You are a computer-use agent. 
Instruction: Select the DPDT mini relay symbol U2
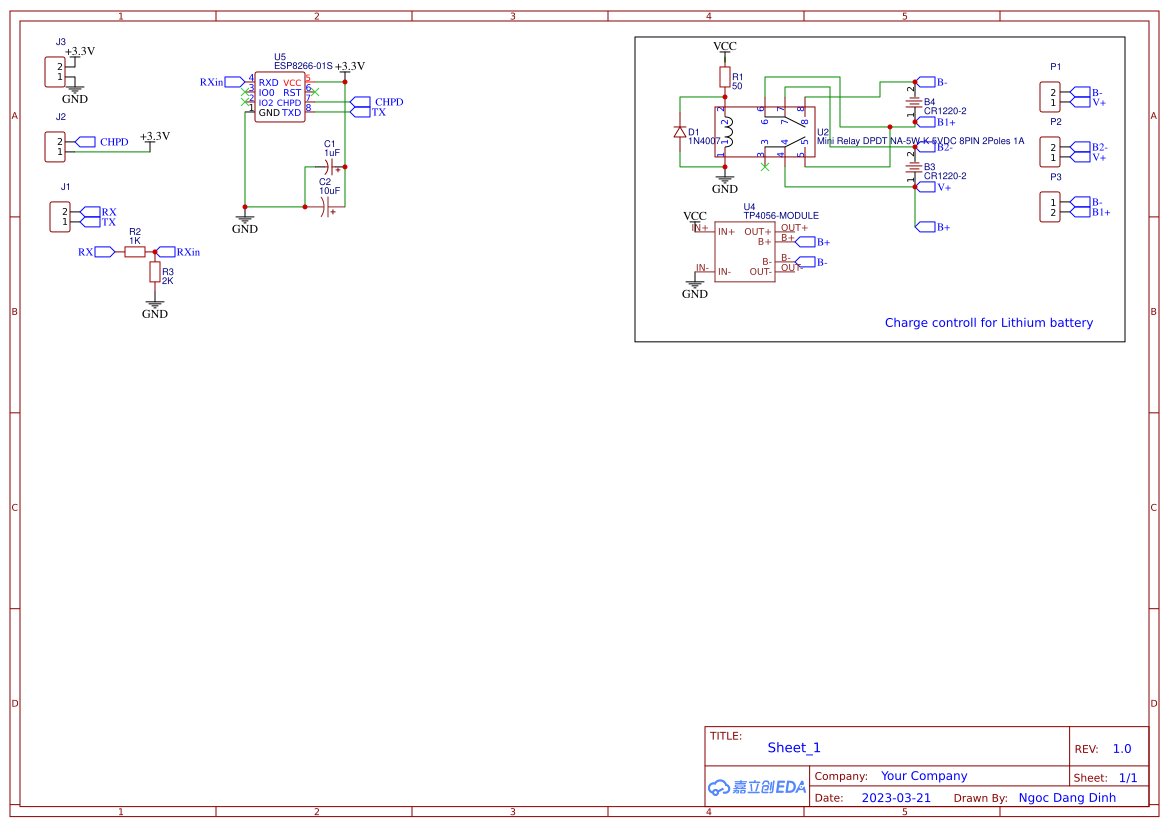tap(765, 131)
